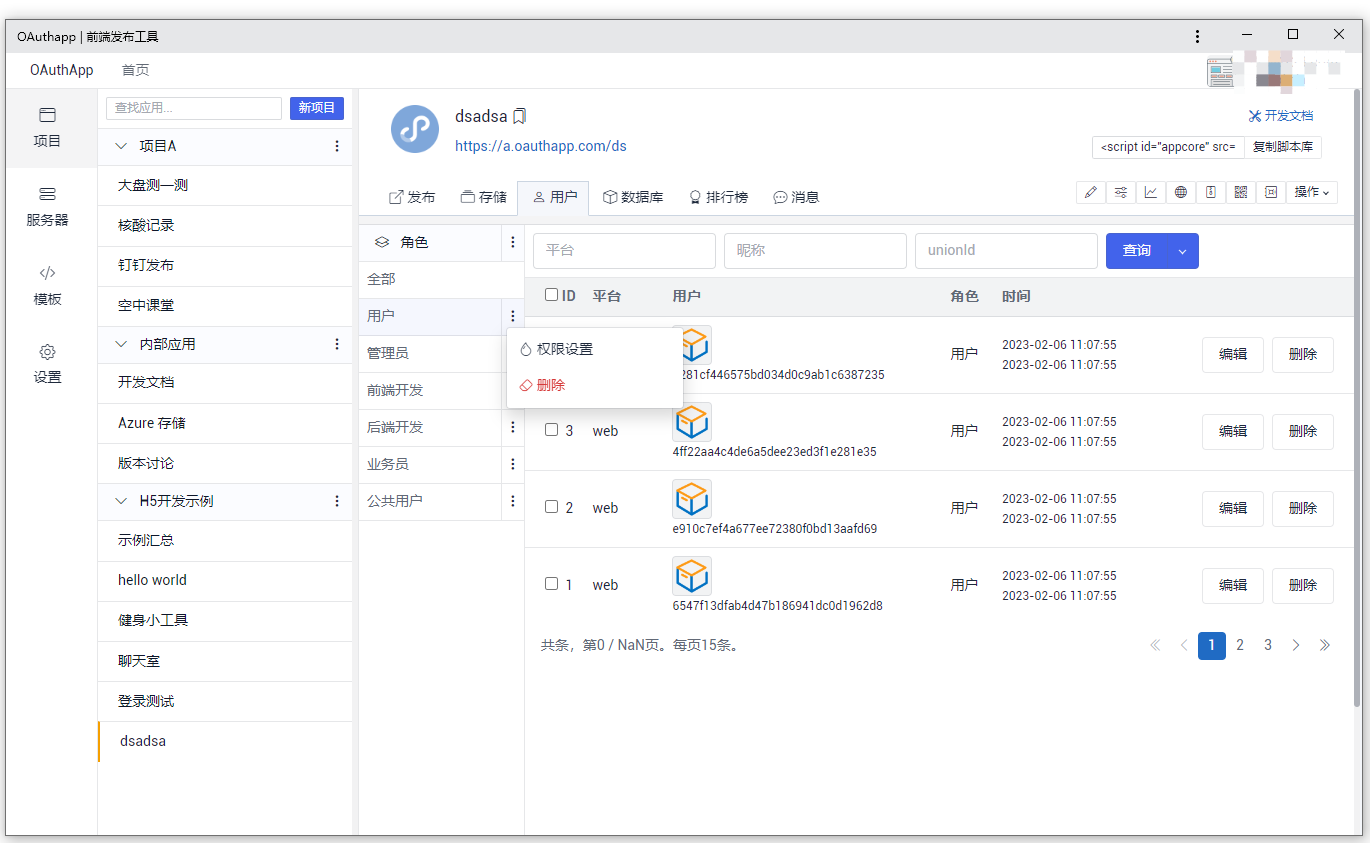Open the more menu for role 公共用户
1370x843 pixels.
click(x=513, y=501)
